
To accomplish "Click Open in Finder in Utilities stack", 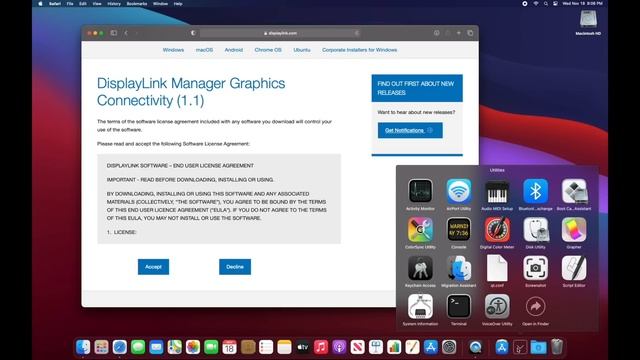I will click(x=535, y=306).
